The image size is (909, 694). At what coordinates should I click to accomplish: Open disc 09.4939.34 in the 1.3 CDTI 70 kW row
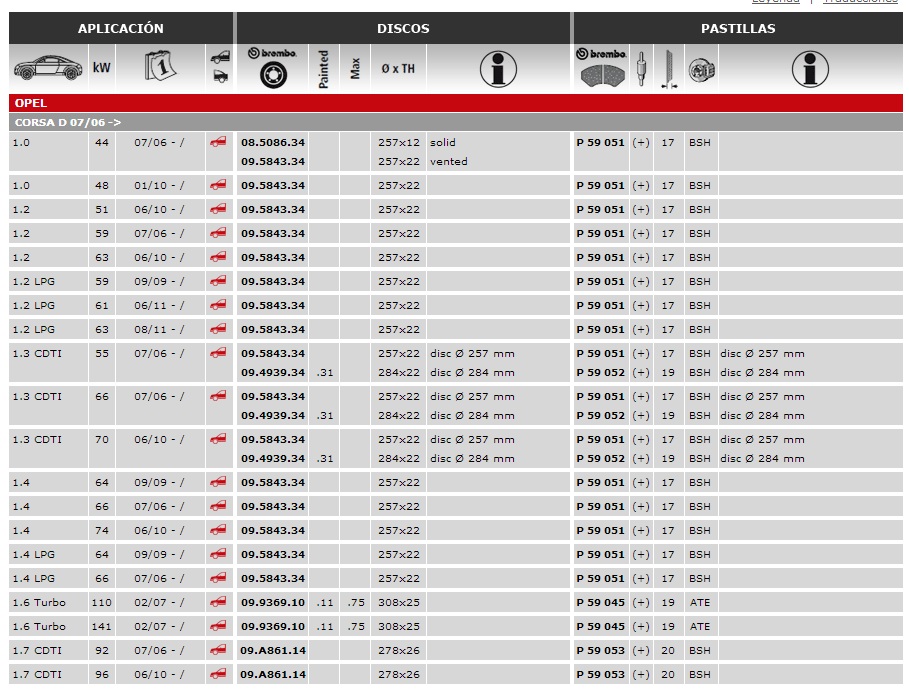pos(272,459)
